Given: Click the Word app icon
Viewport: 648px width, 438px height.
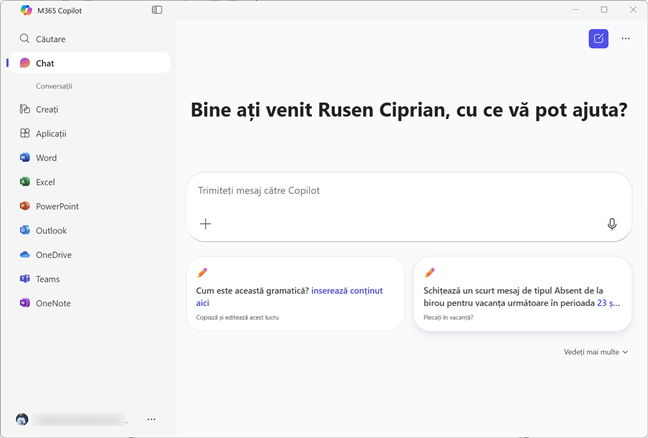Looking at the screenshot, I should click(25, 157).
